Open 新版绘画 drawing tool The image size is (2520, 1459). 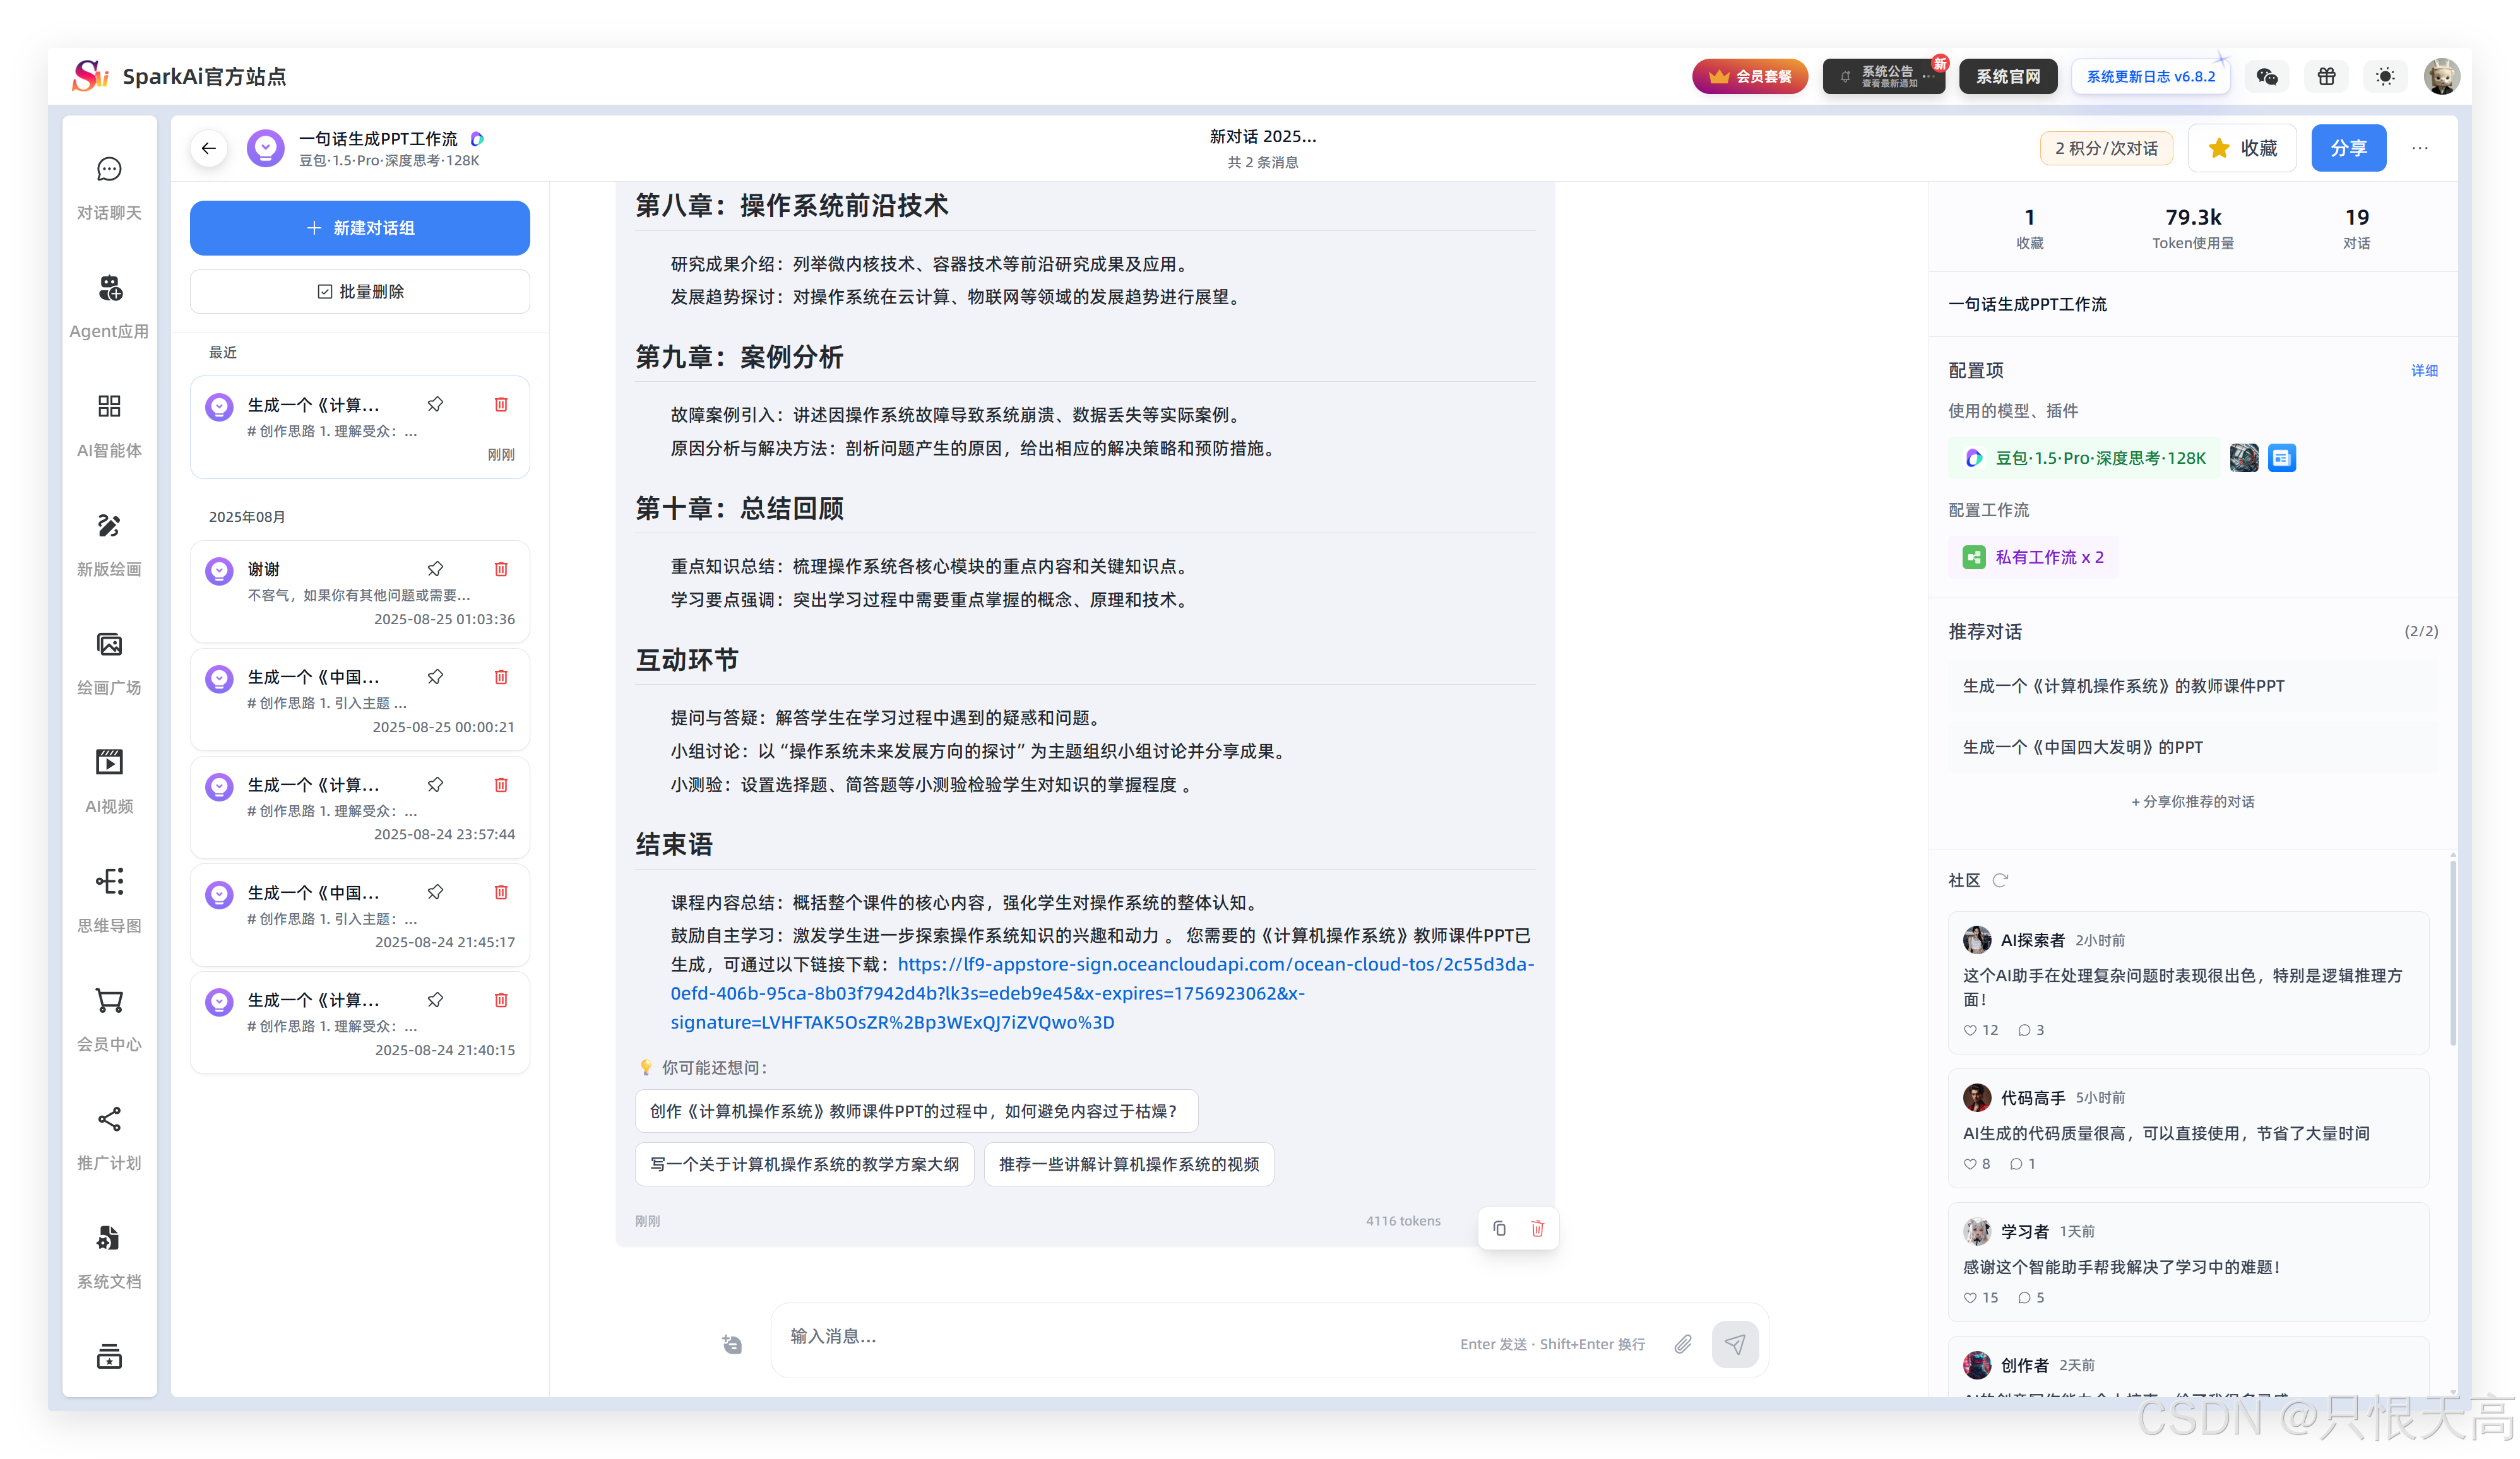[109, 545]
